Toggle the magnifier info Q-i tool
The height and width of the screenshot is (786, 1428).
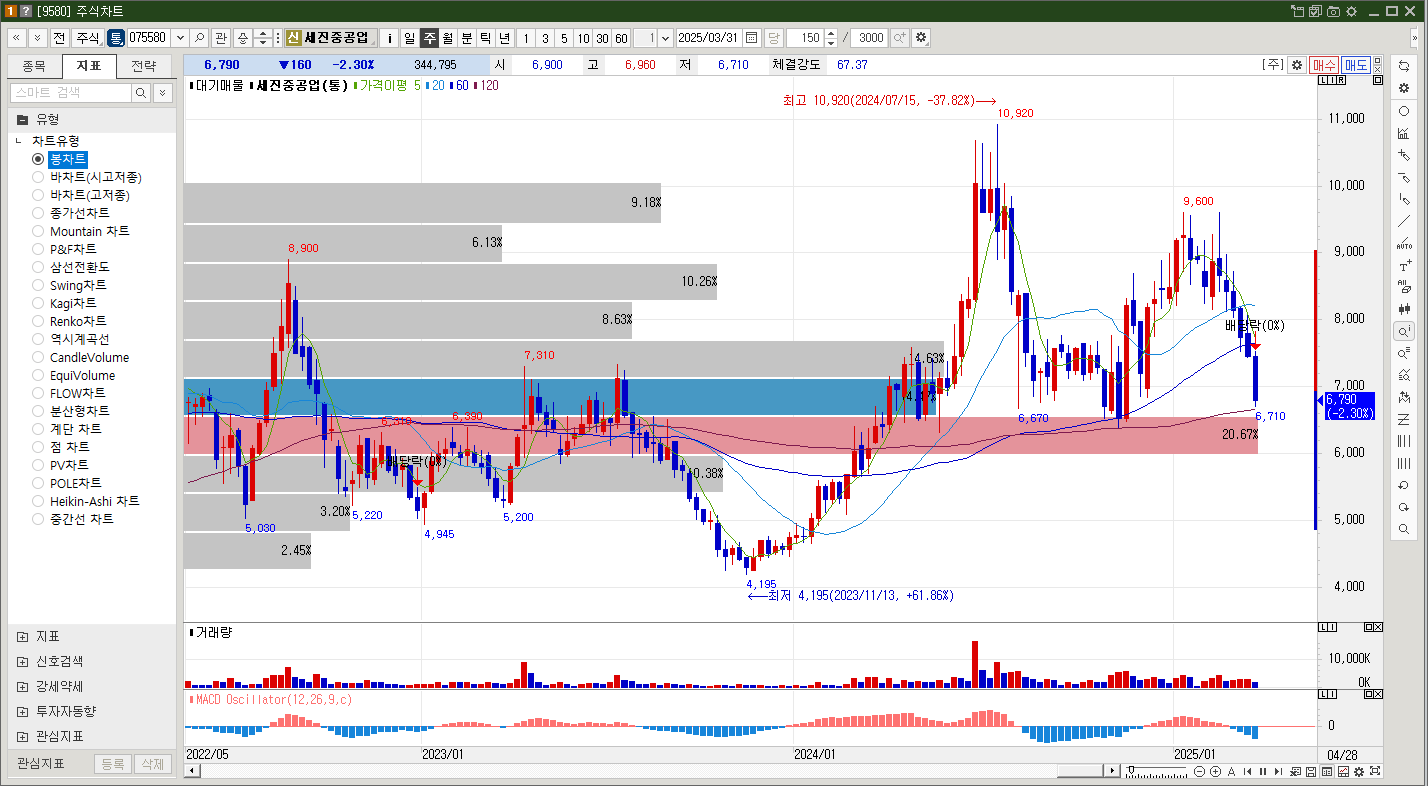[1404, 331]
